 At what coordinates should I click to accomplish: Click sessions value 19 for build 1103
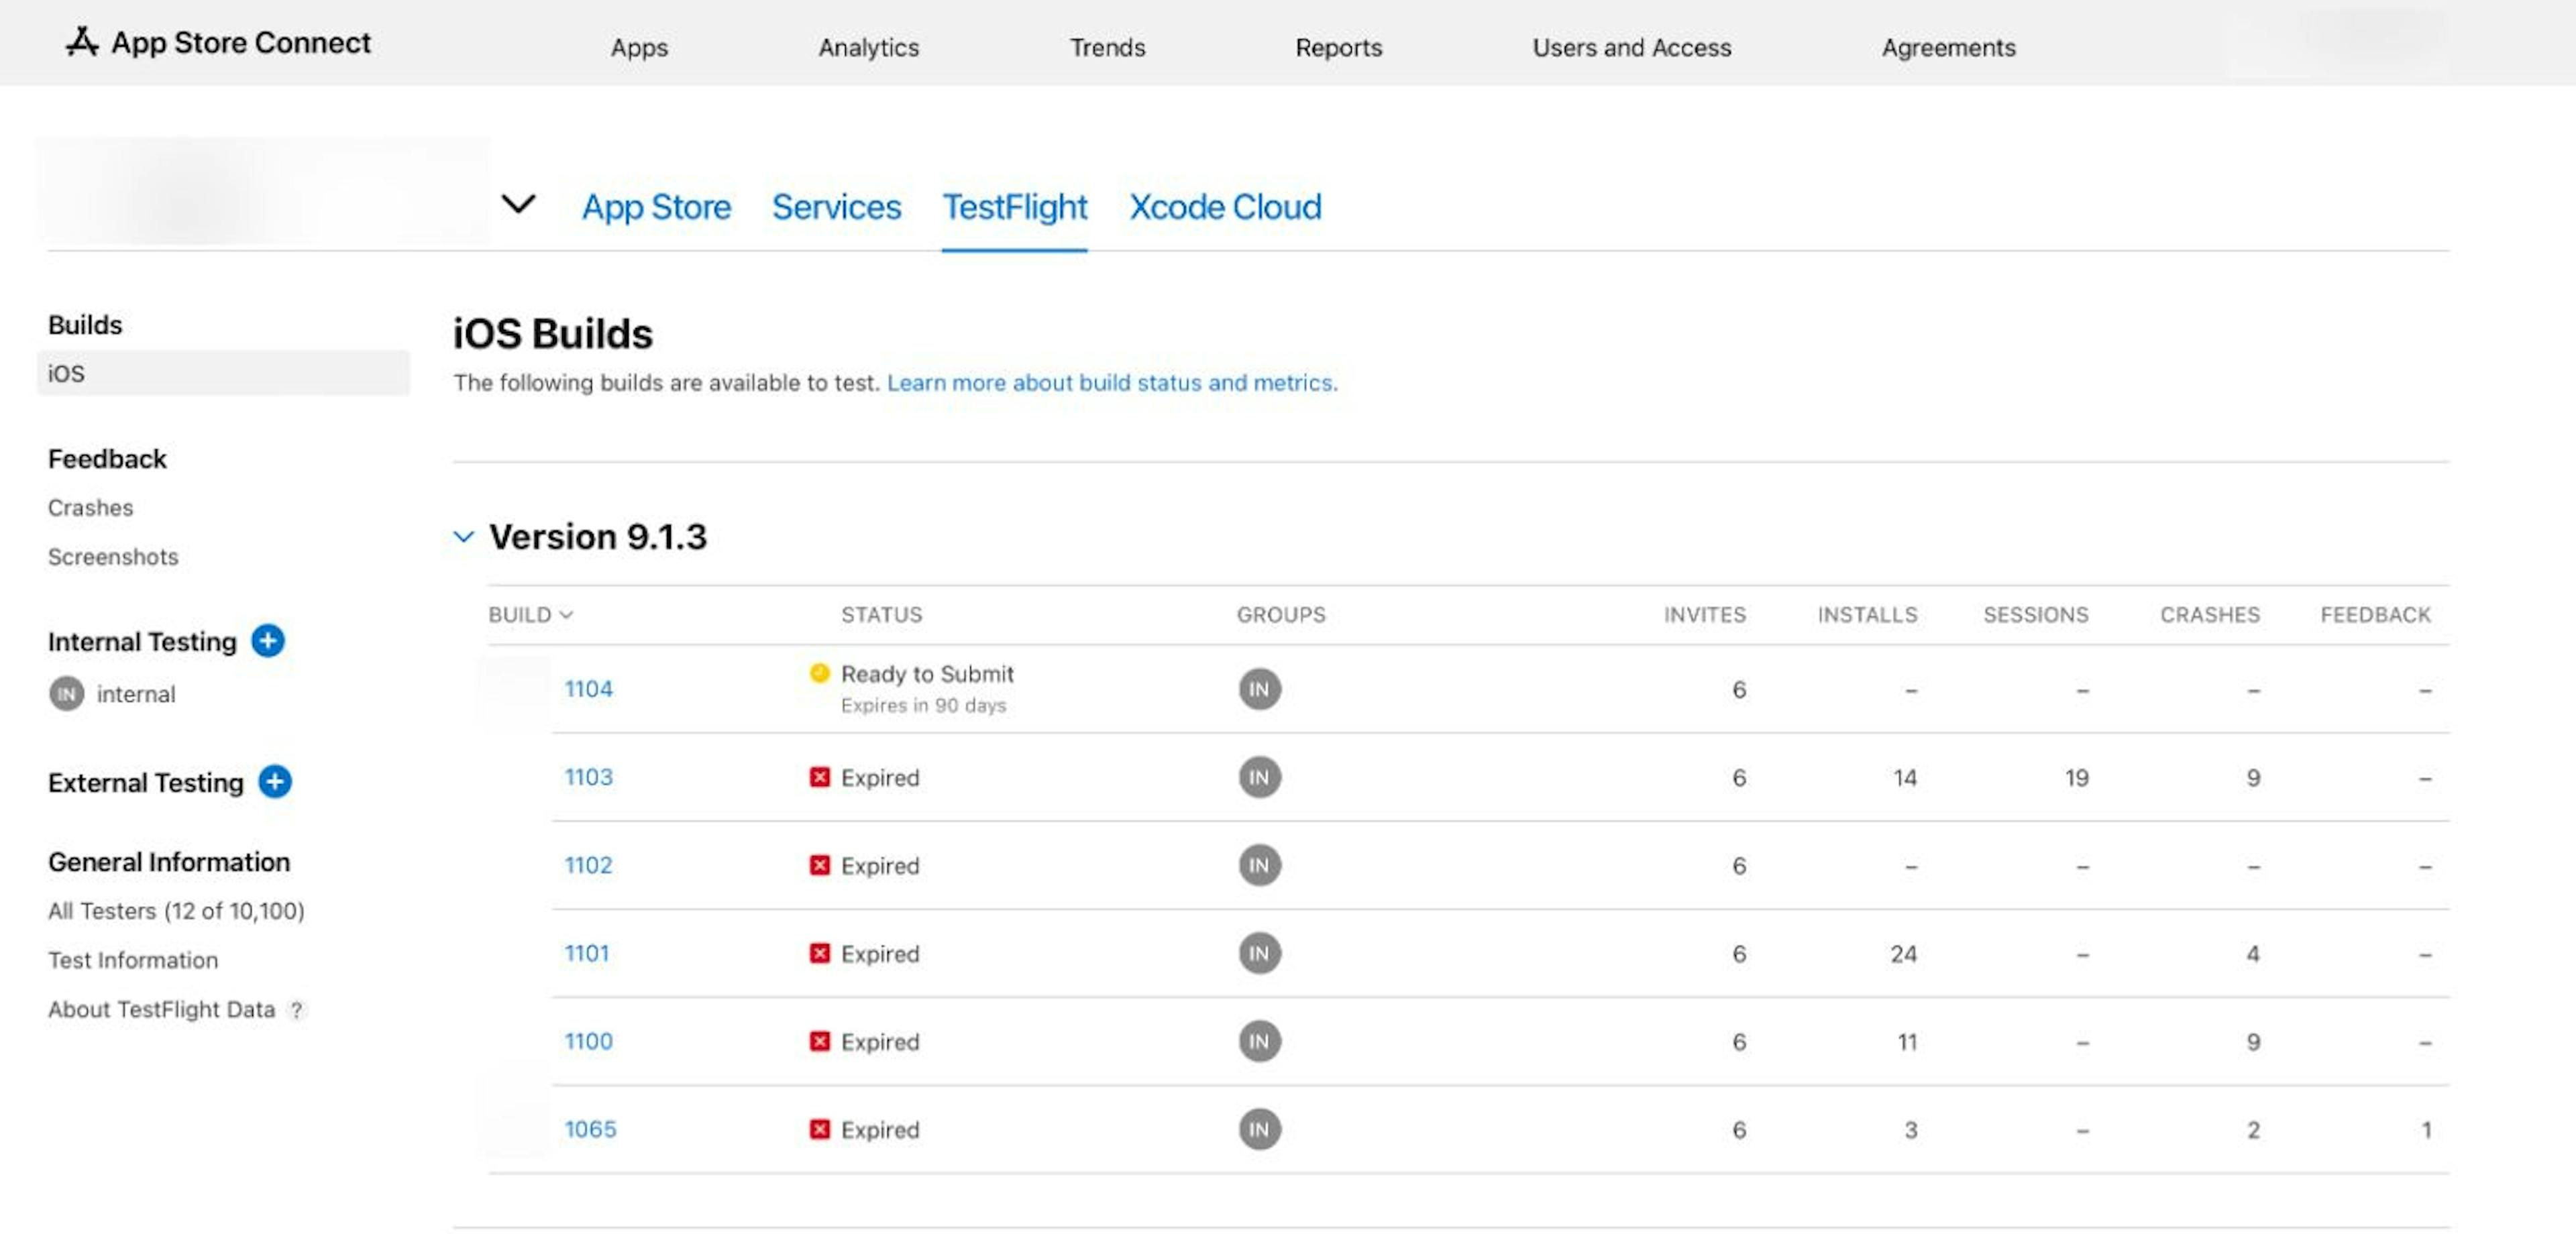point(2076,777)
